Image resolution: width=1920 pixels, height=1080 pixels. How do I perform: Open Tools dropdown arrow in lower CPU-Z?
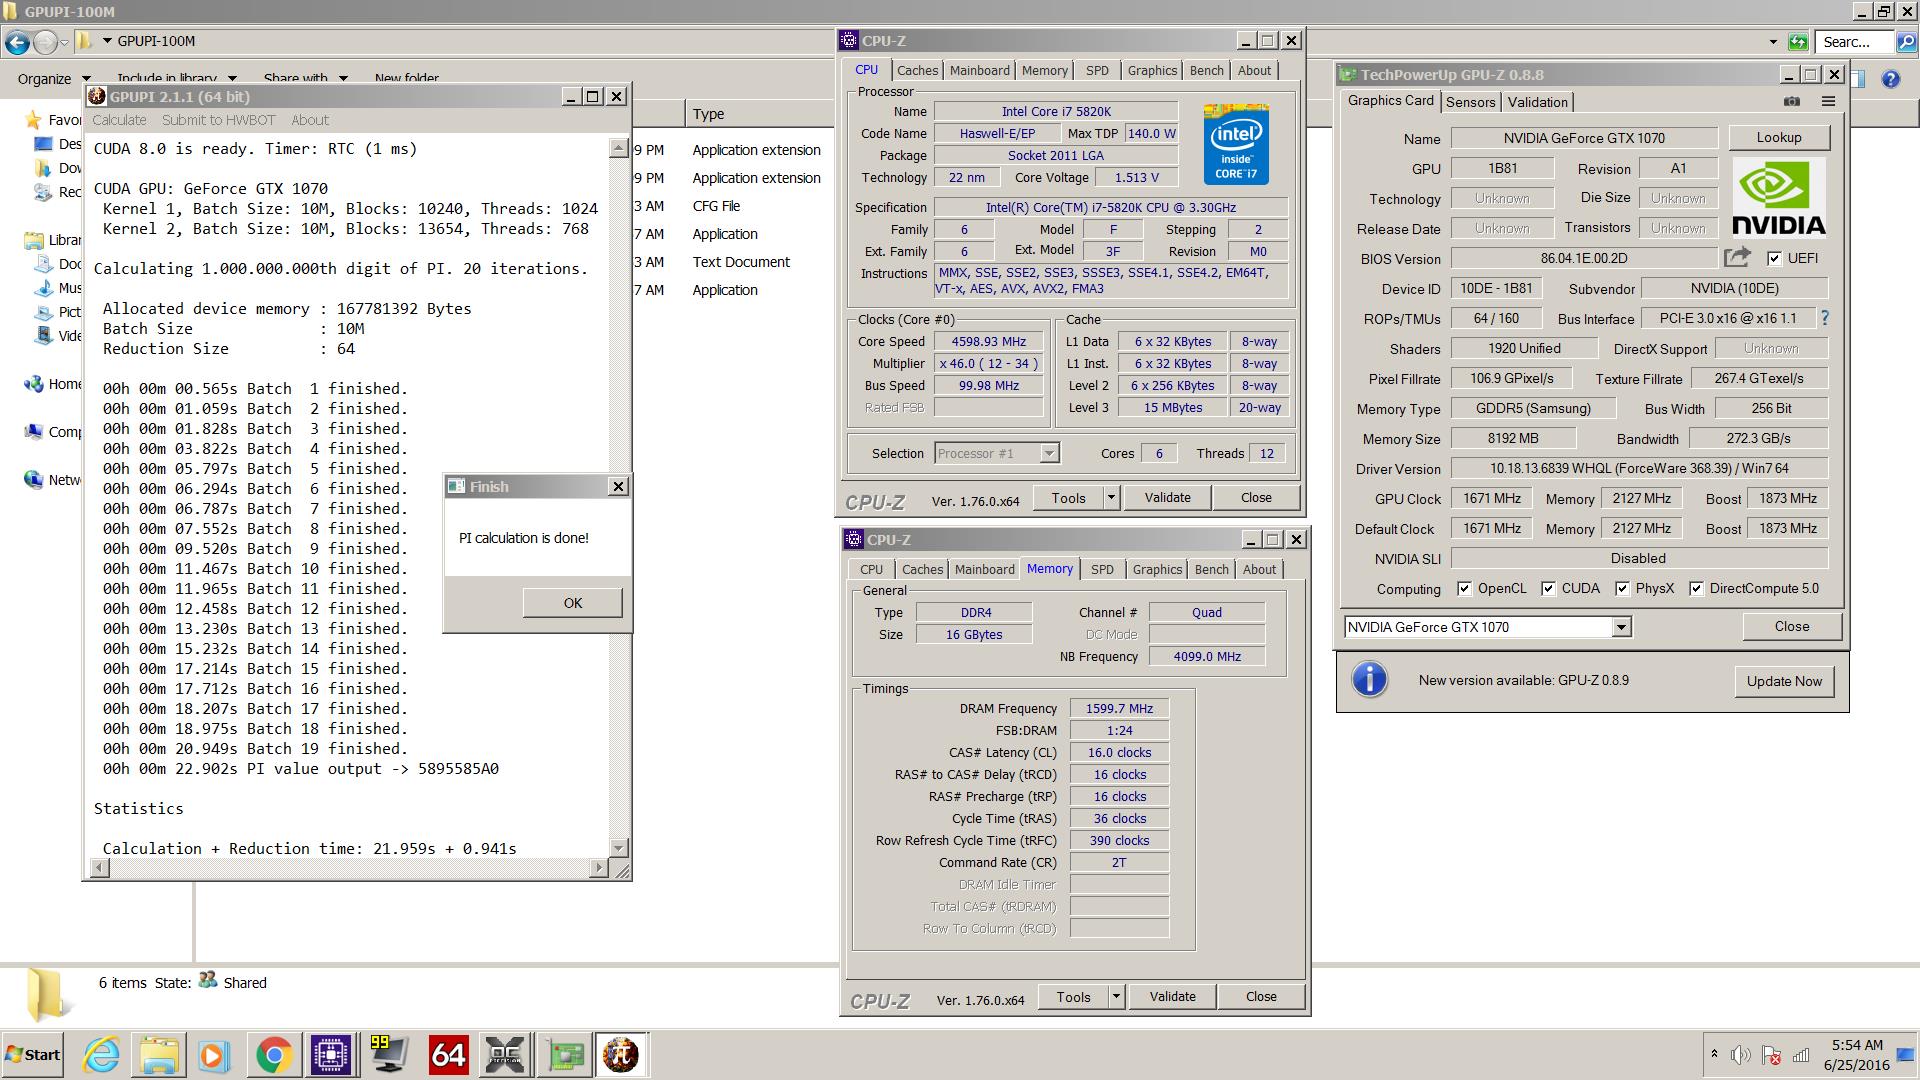click(1115, 996)
